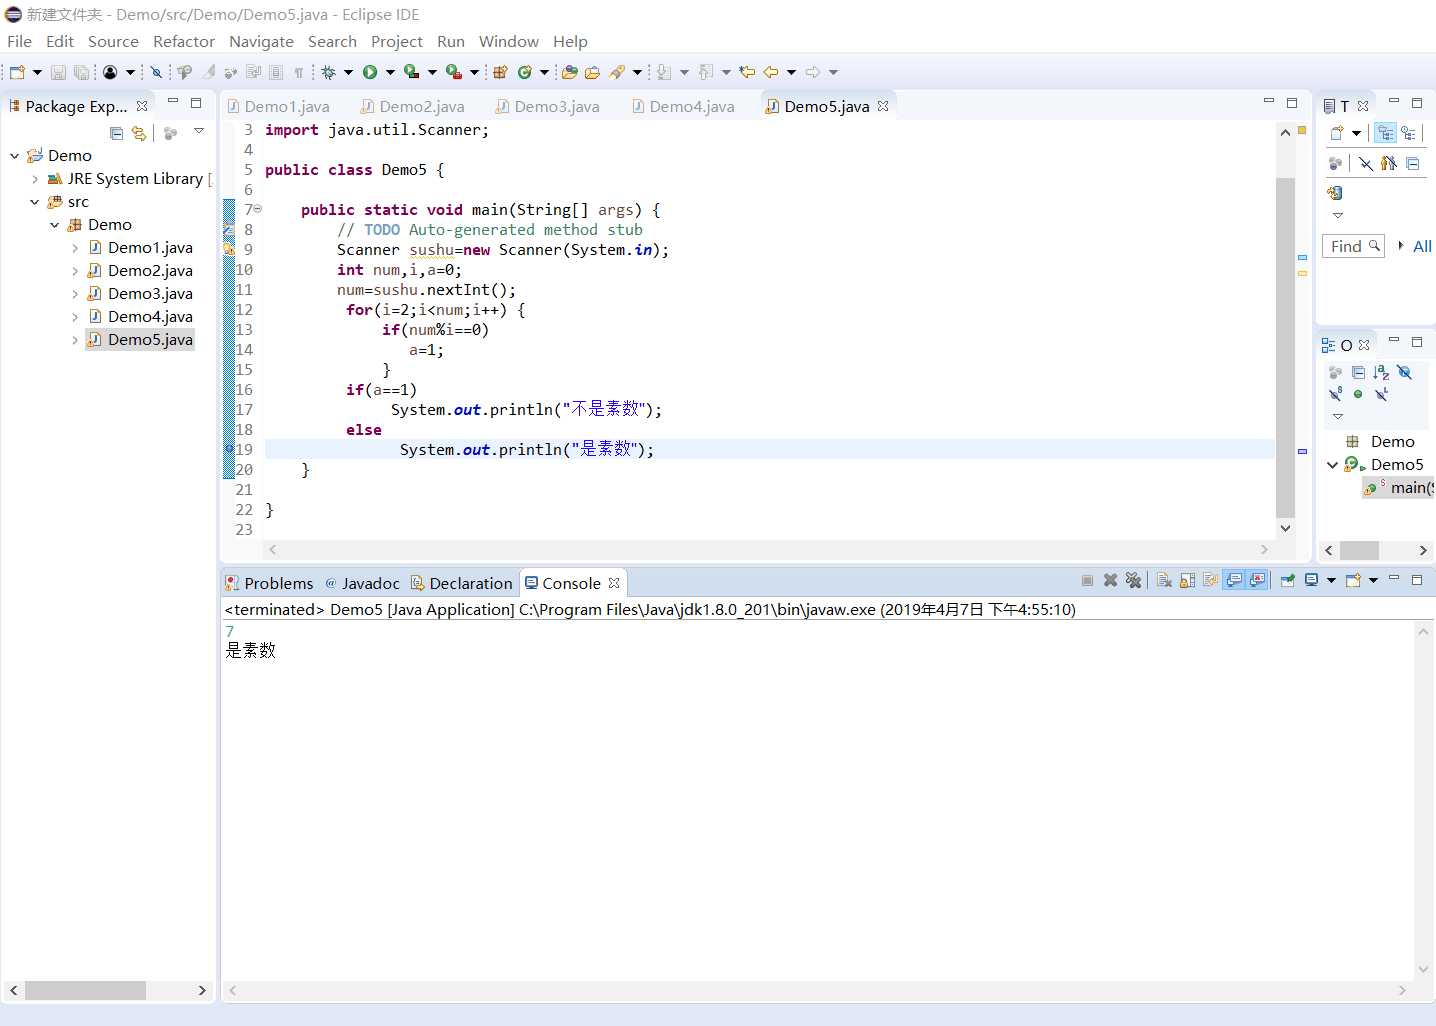Open the Debug button dropdown arrow

(348, 72)
